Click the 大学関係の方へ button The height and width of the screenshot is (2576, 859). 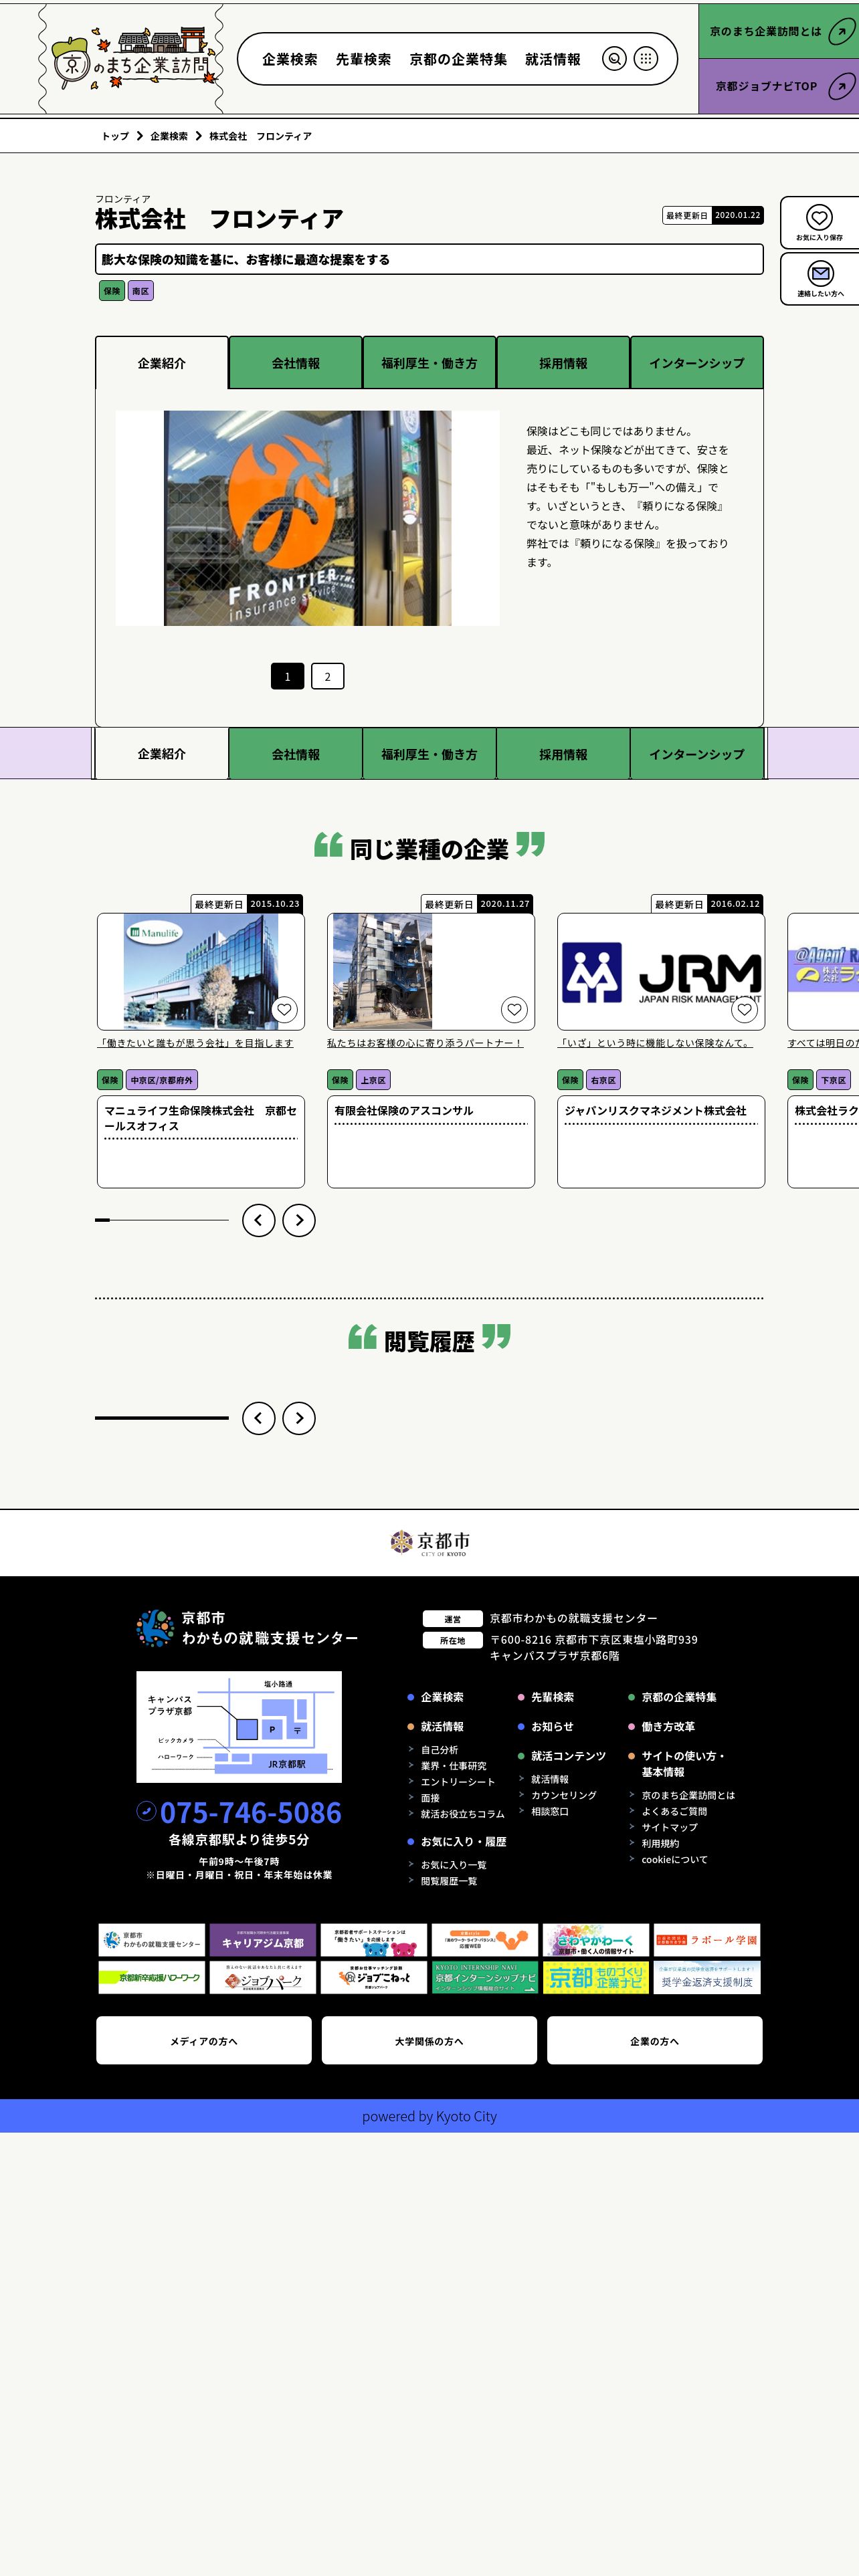click(429, 2041)
